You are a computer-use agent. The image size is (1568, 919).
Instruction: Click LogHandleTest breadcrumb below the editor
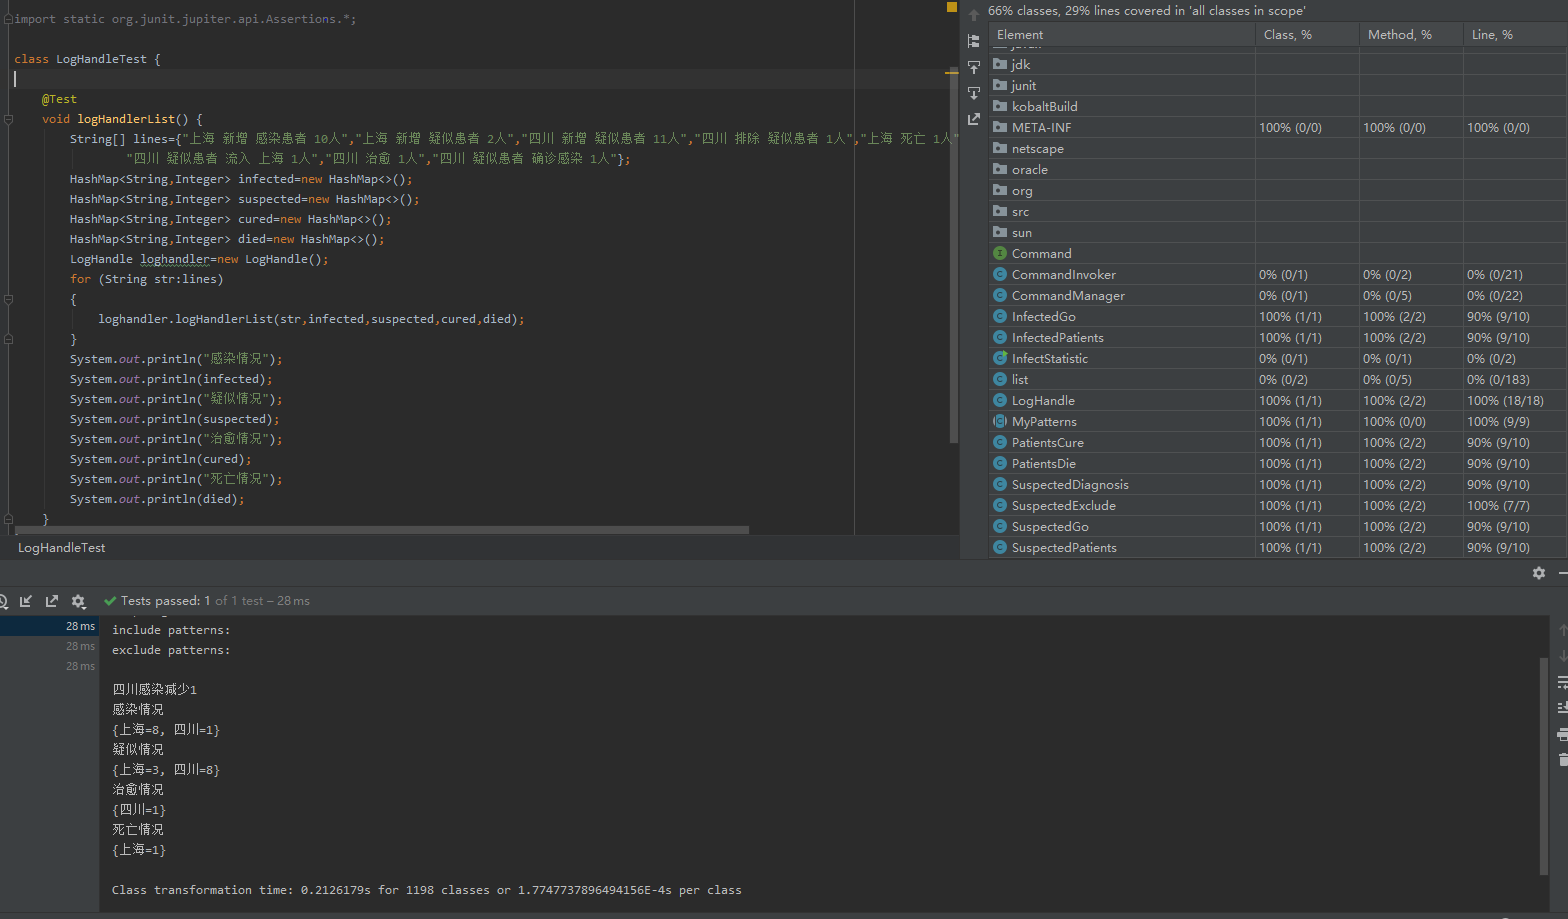tap(62, 548)
